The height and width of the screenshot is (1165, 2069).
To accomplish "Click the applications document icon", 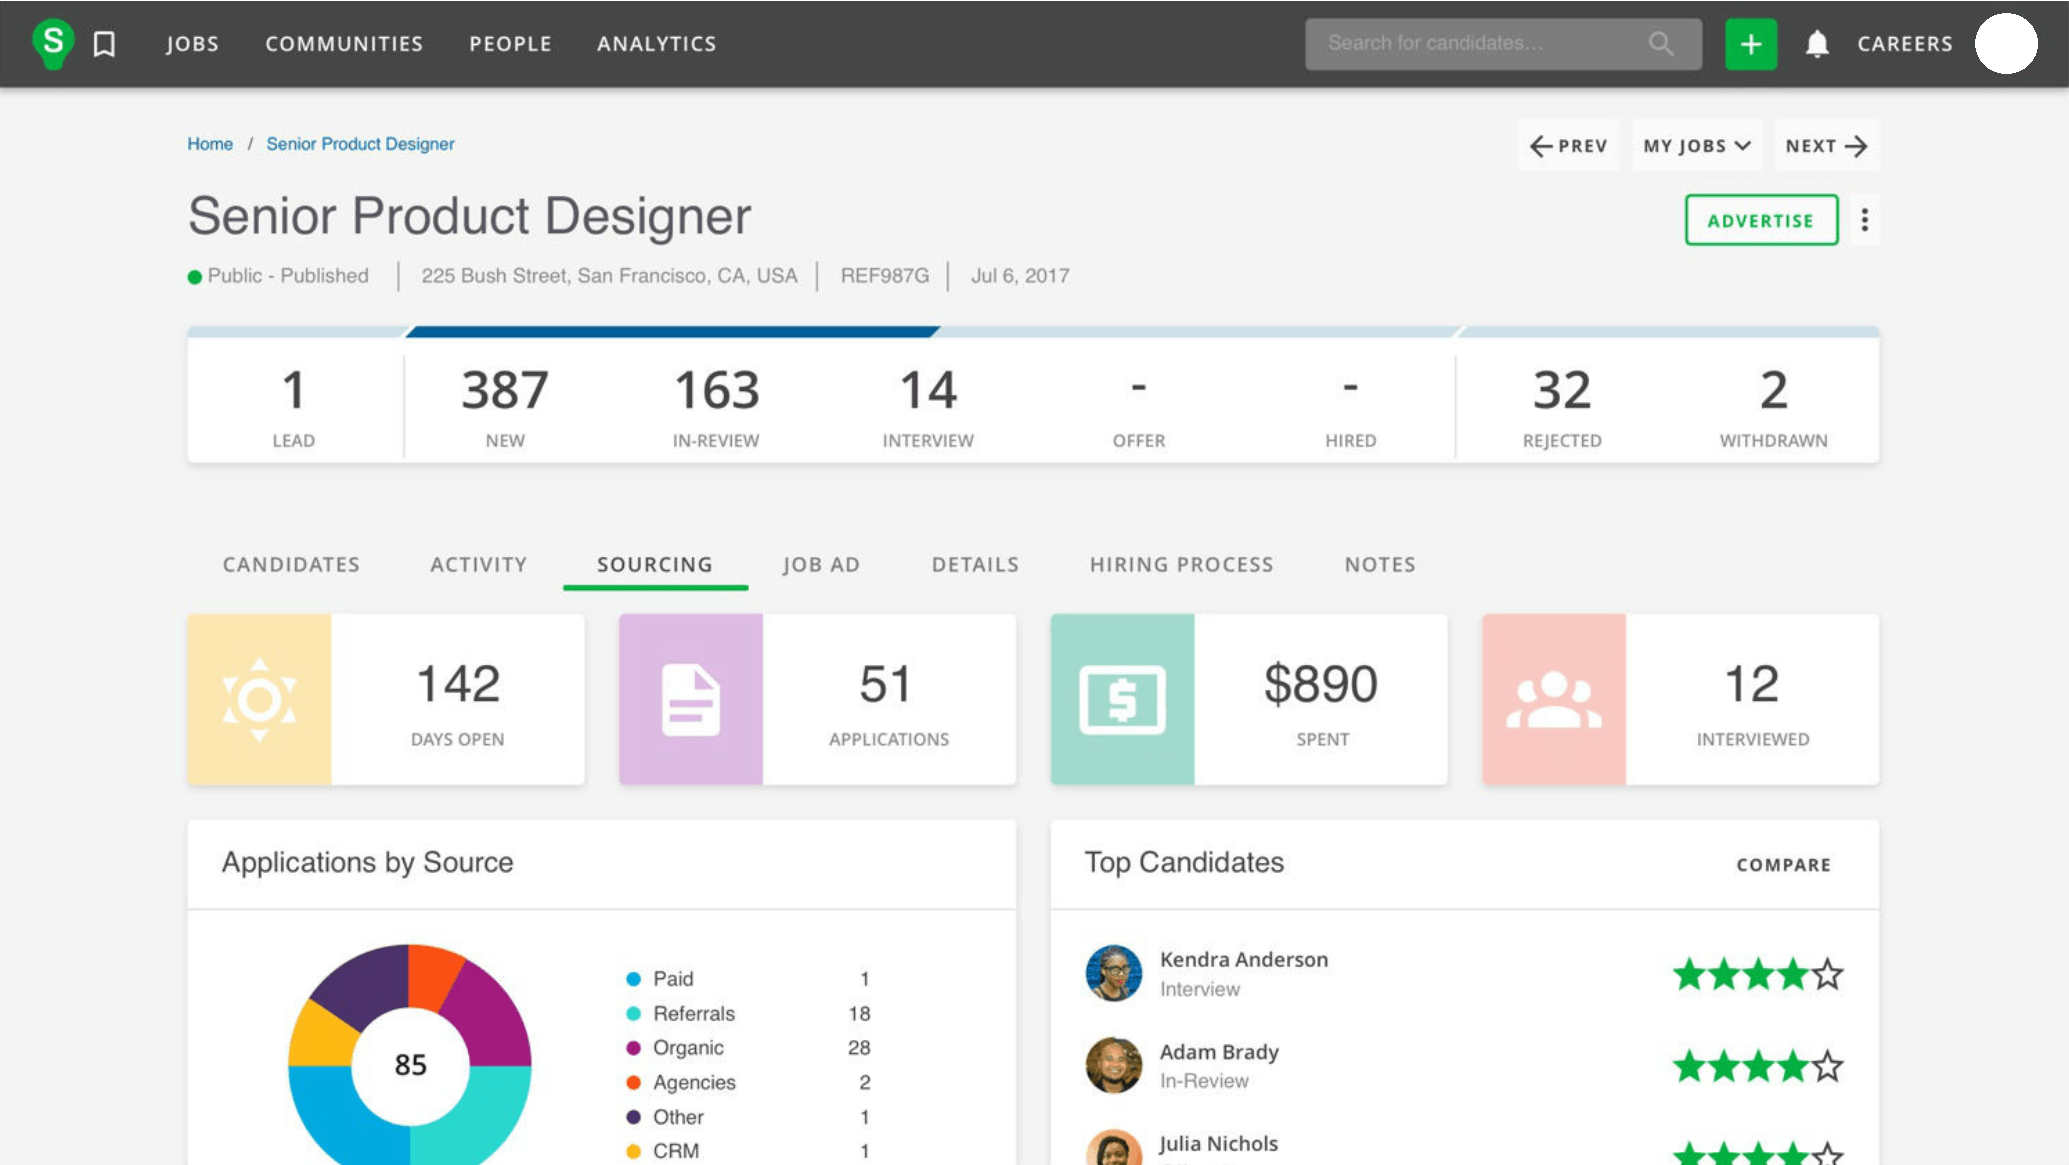I will [x=691, y=699].
